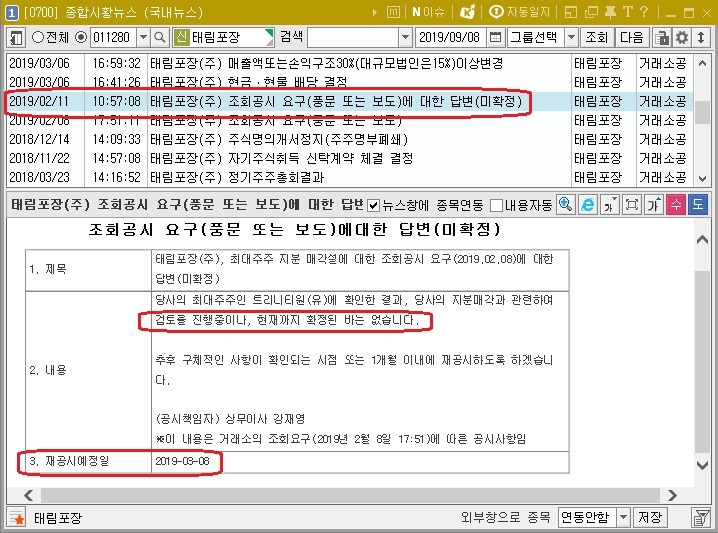
Task: Click the filter funnel icon at bottom right
Action: pyautogui.click(x=701, y=518)
